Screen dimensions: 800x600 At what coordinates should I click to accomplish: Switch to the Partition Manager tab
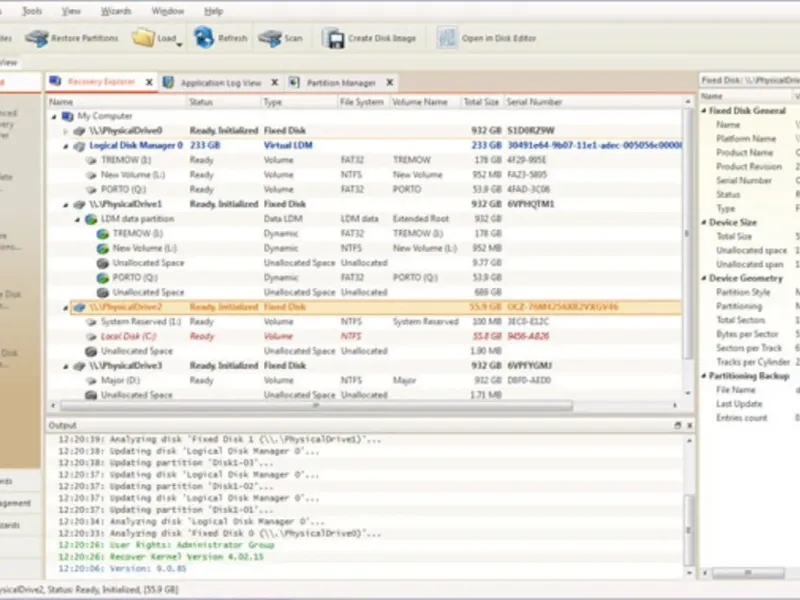point(341,82)
